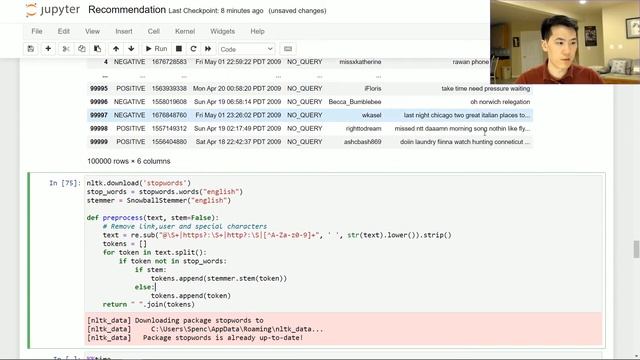Viewport: 640px width, 360px height.
Task: Paste cells below
Action: [x=98, y=49]
